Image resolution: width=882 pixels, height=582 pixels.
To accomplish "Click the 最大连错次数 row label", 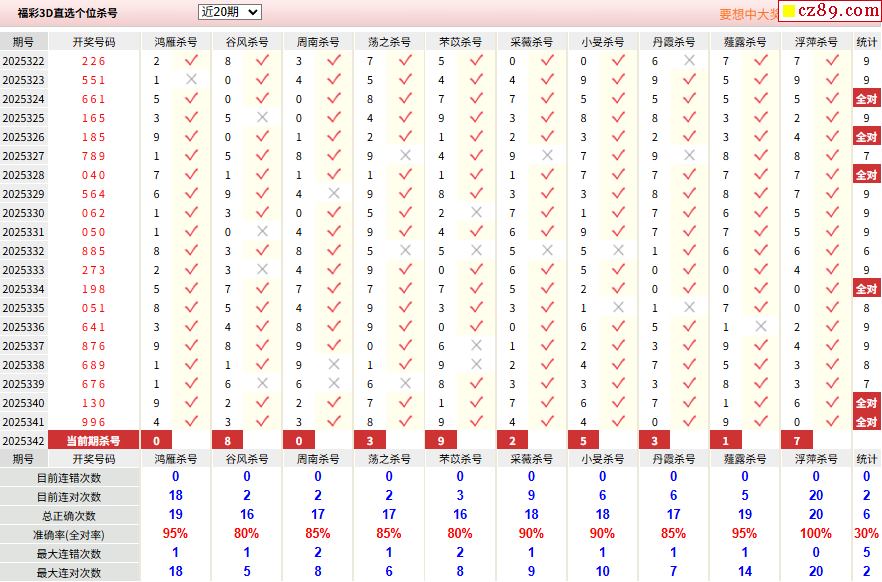I will tap(69, 554).
